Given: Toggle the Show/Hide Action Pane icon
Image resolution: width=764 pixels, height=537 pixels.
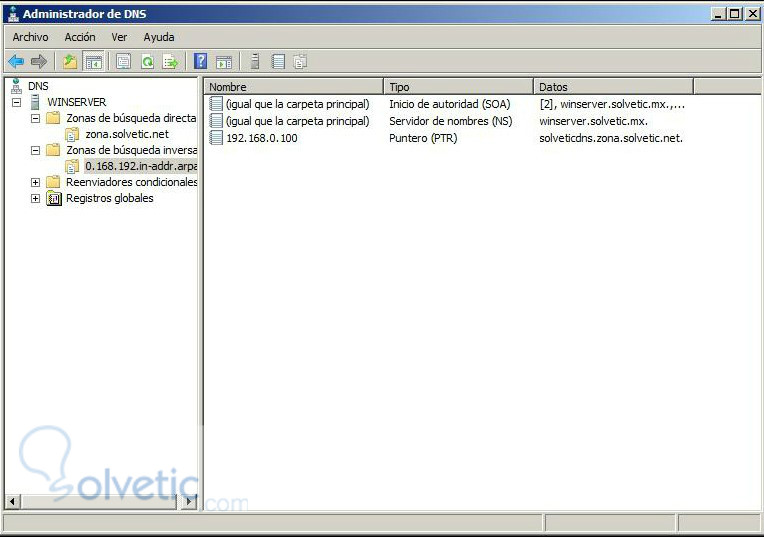Looking at the screenshot, I should (x=224, y=62).
